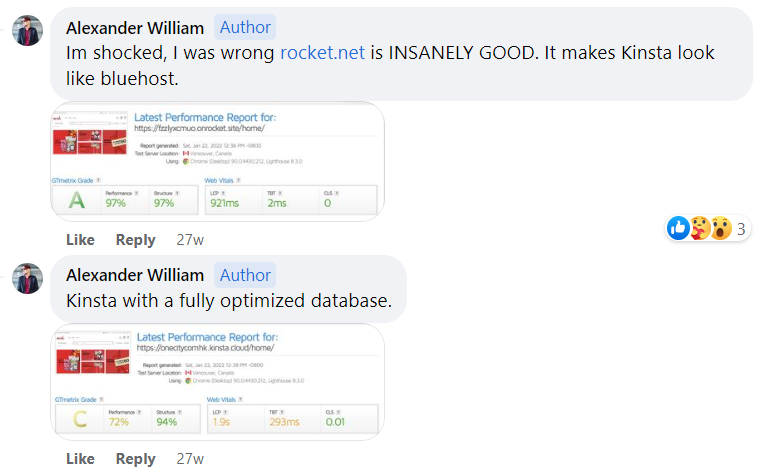
Task: Click the care hug emoji reaction
Action: click(700, 228)
